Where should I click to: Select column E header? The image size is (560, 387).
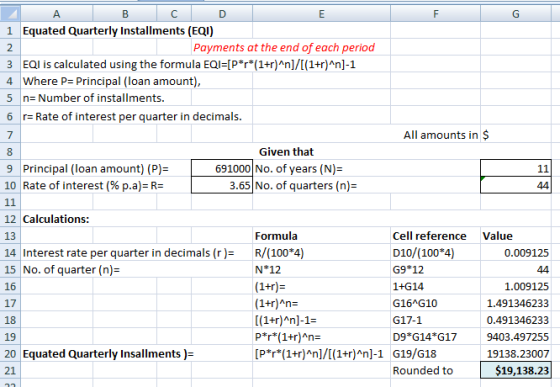(x=321, y=14)
